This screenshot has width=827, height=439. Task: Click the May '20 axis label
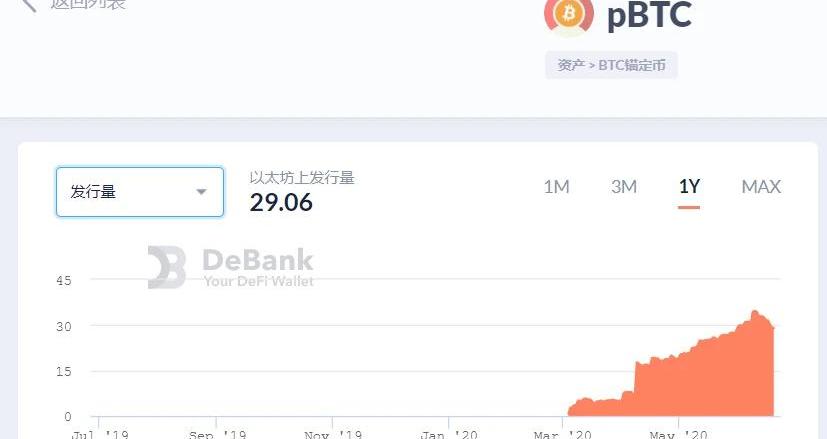[679, 434]
